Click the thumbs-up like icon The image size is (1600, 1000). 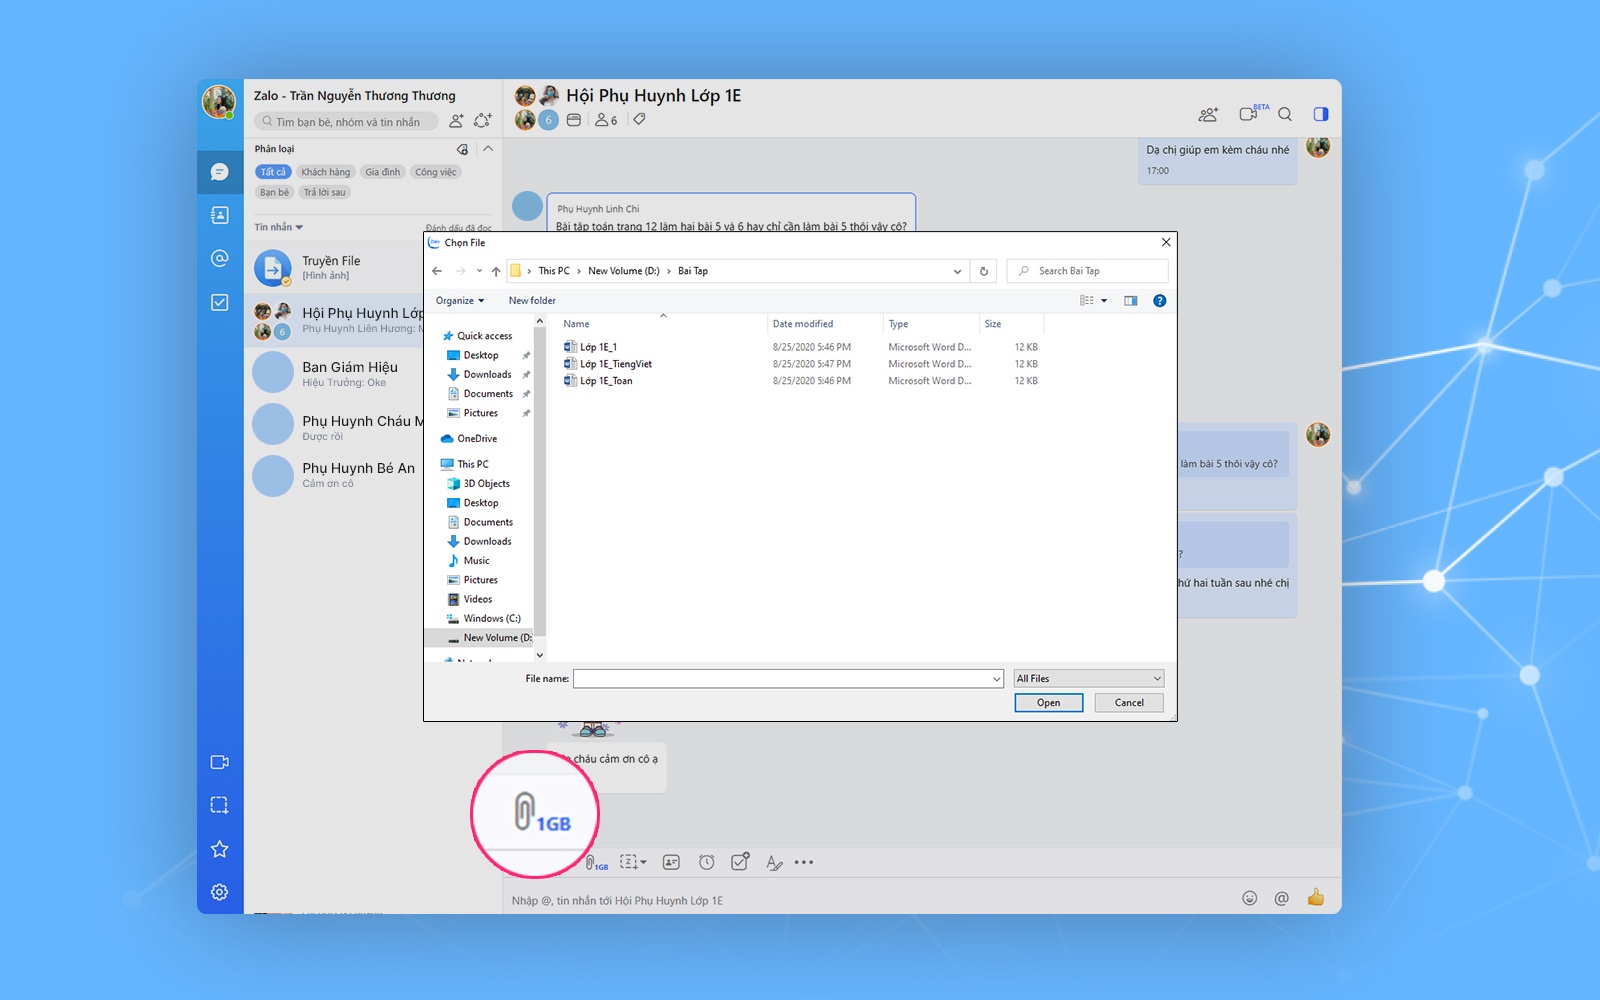[1315, 898]
